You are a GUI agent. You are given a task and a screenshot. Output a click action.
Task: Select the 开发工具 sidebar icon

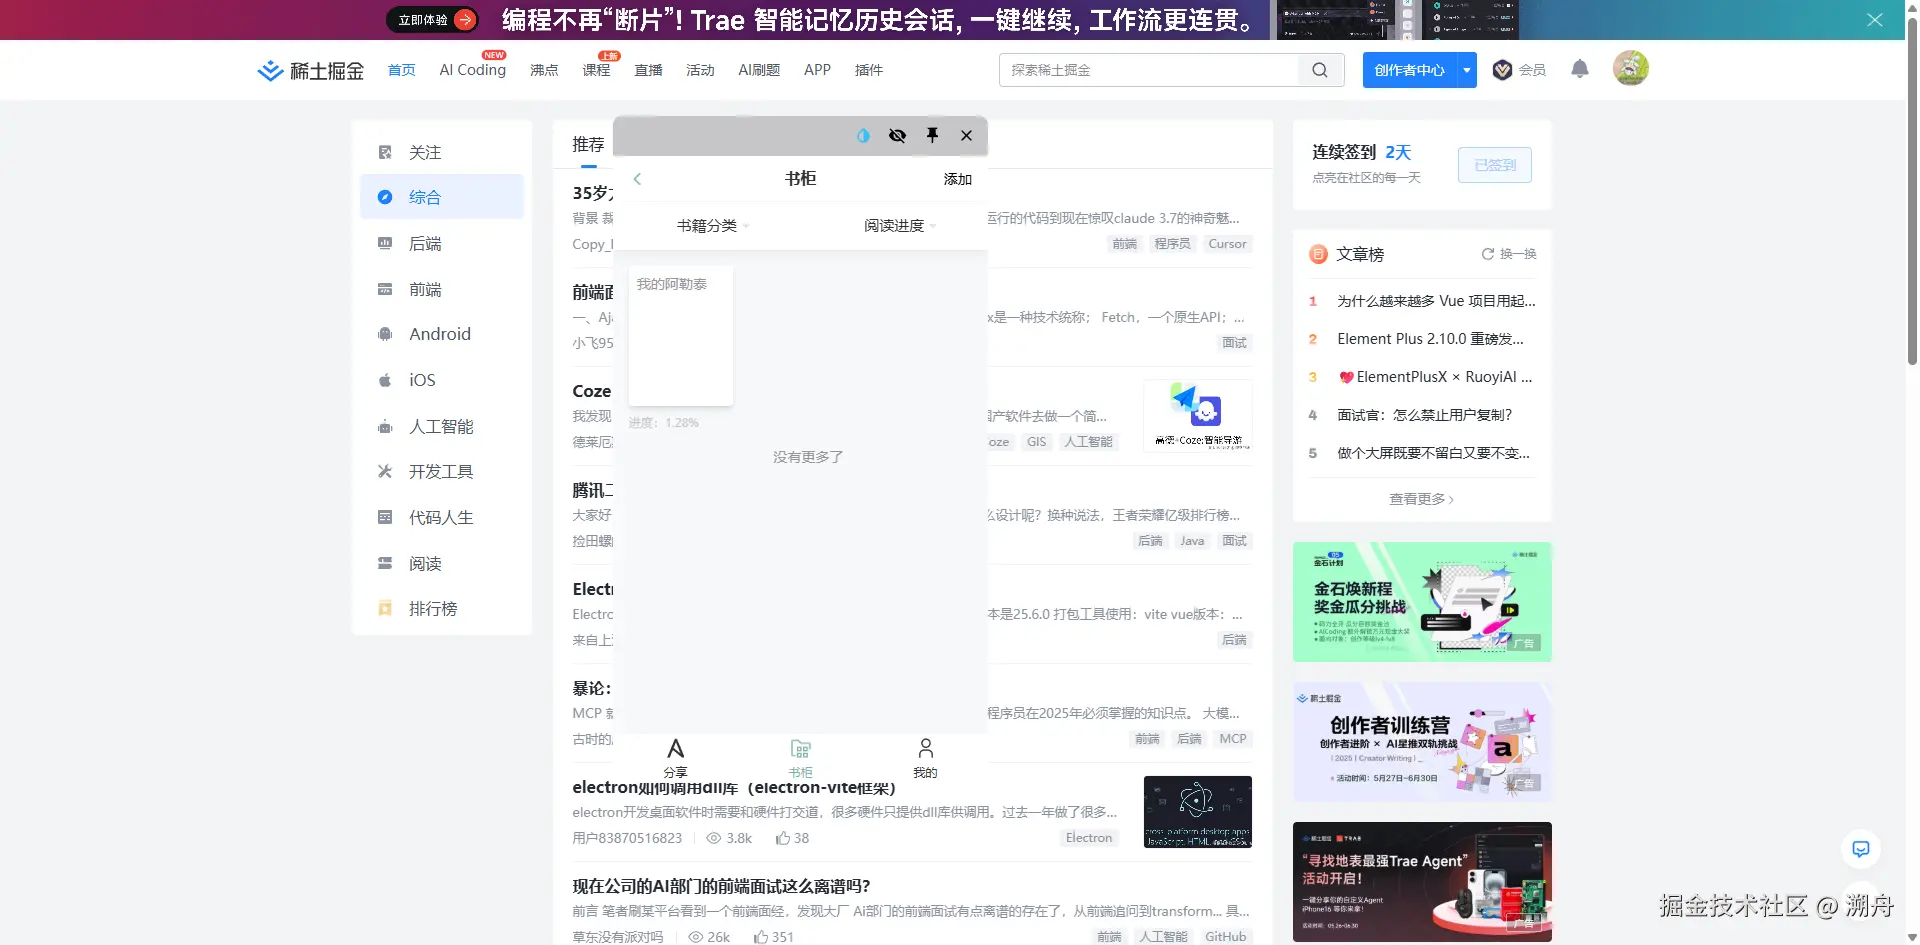[x=385, y=471]
